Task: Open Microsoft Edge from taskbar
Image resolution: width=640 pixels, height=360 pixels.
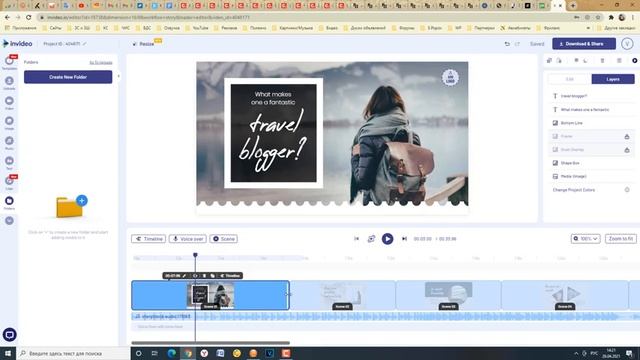Action: click(171, 353)
